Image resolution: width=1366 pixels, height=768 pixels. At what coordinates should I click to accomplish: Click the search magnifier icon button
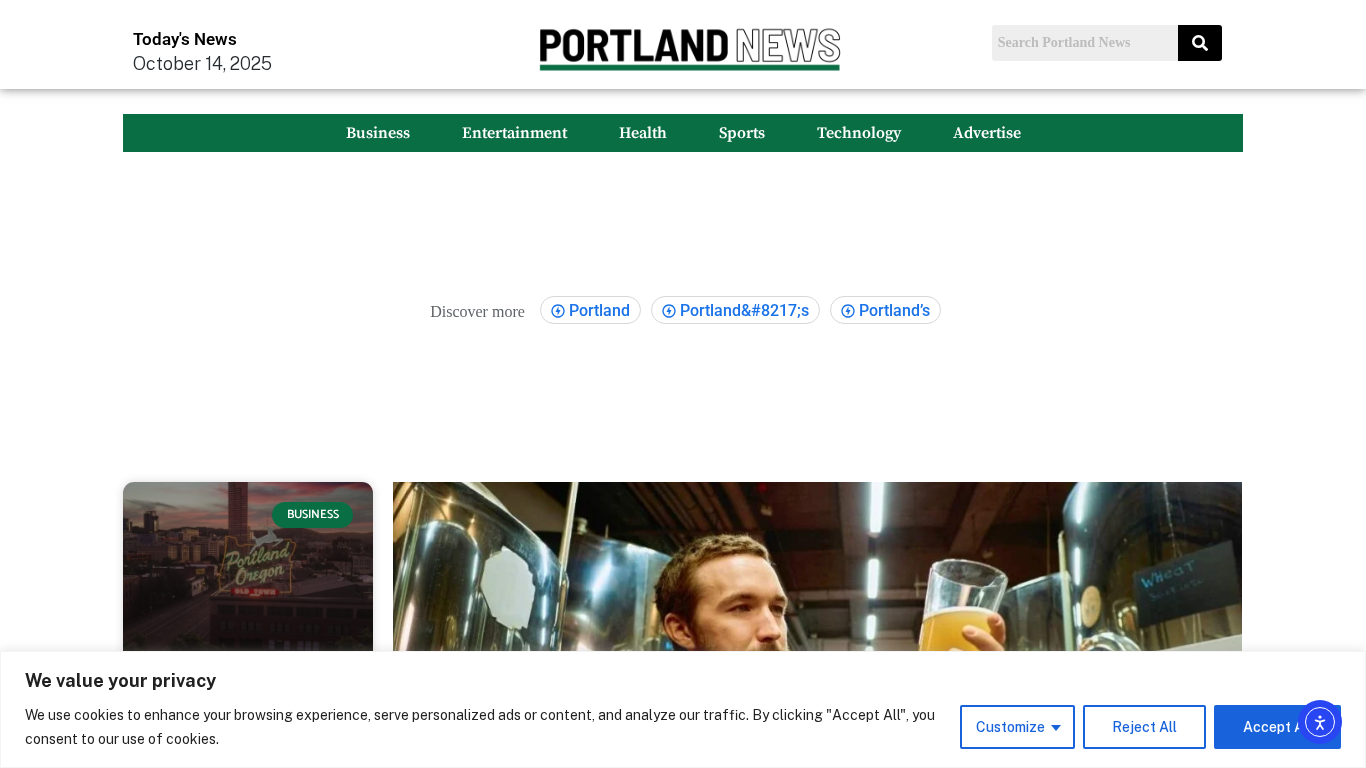point(1199,43)
